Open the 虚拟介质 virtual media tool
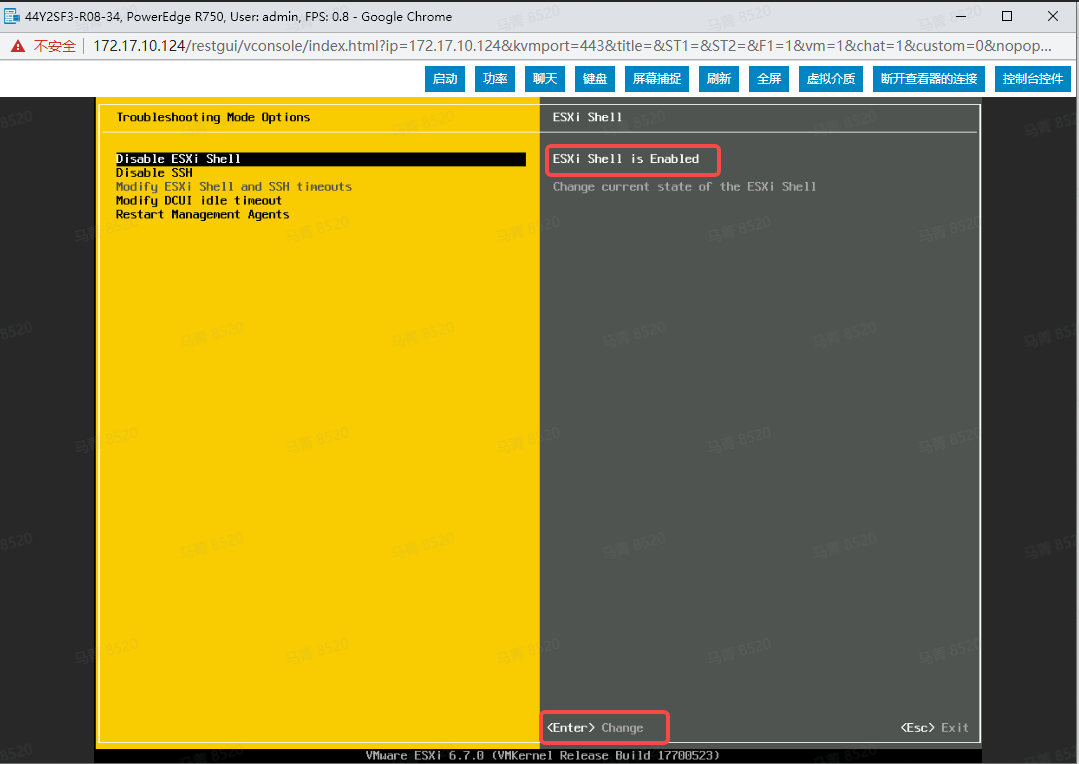The width and height of the screenshot is (1079, 764). 830,78
